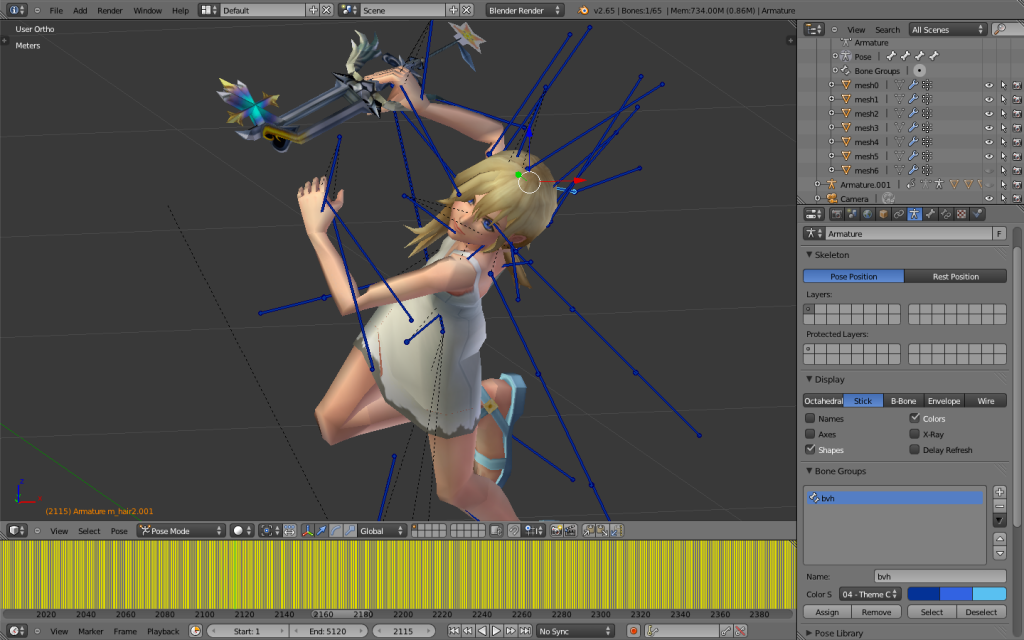1024x640 pixels.
Task: Uncheck the Colors checkbox
Action: pyautogui.click(x=914, y=419)
